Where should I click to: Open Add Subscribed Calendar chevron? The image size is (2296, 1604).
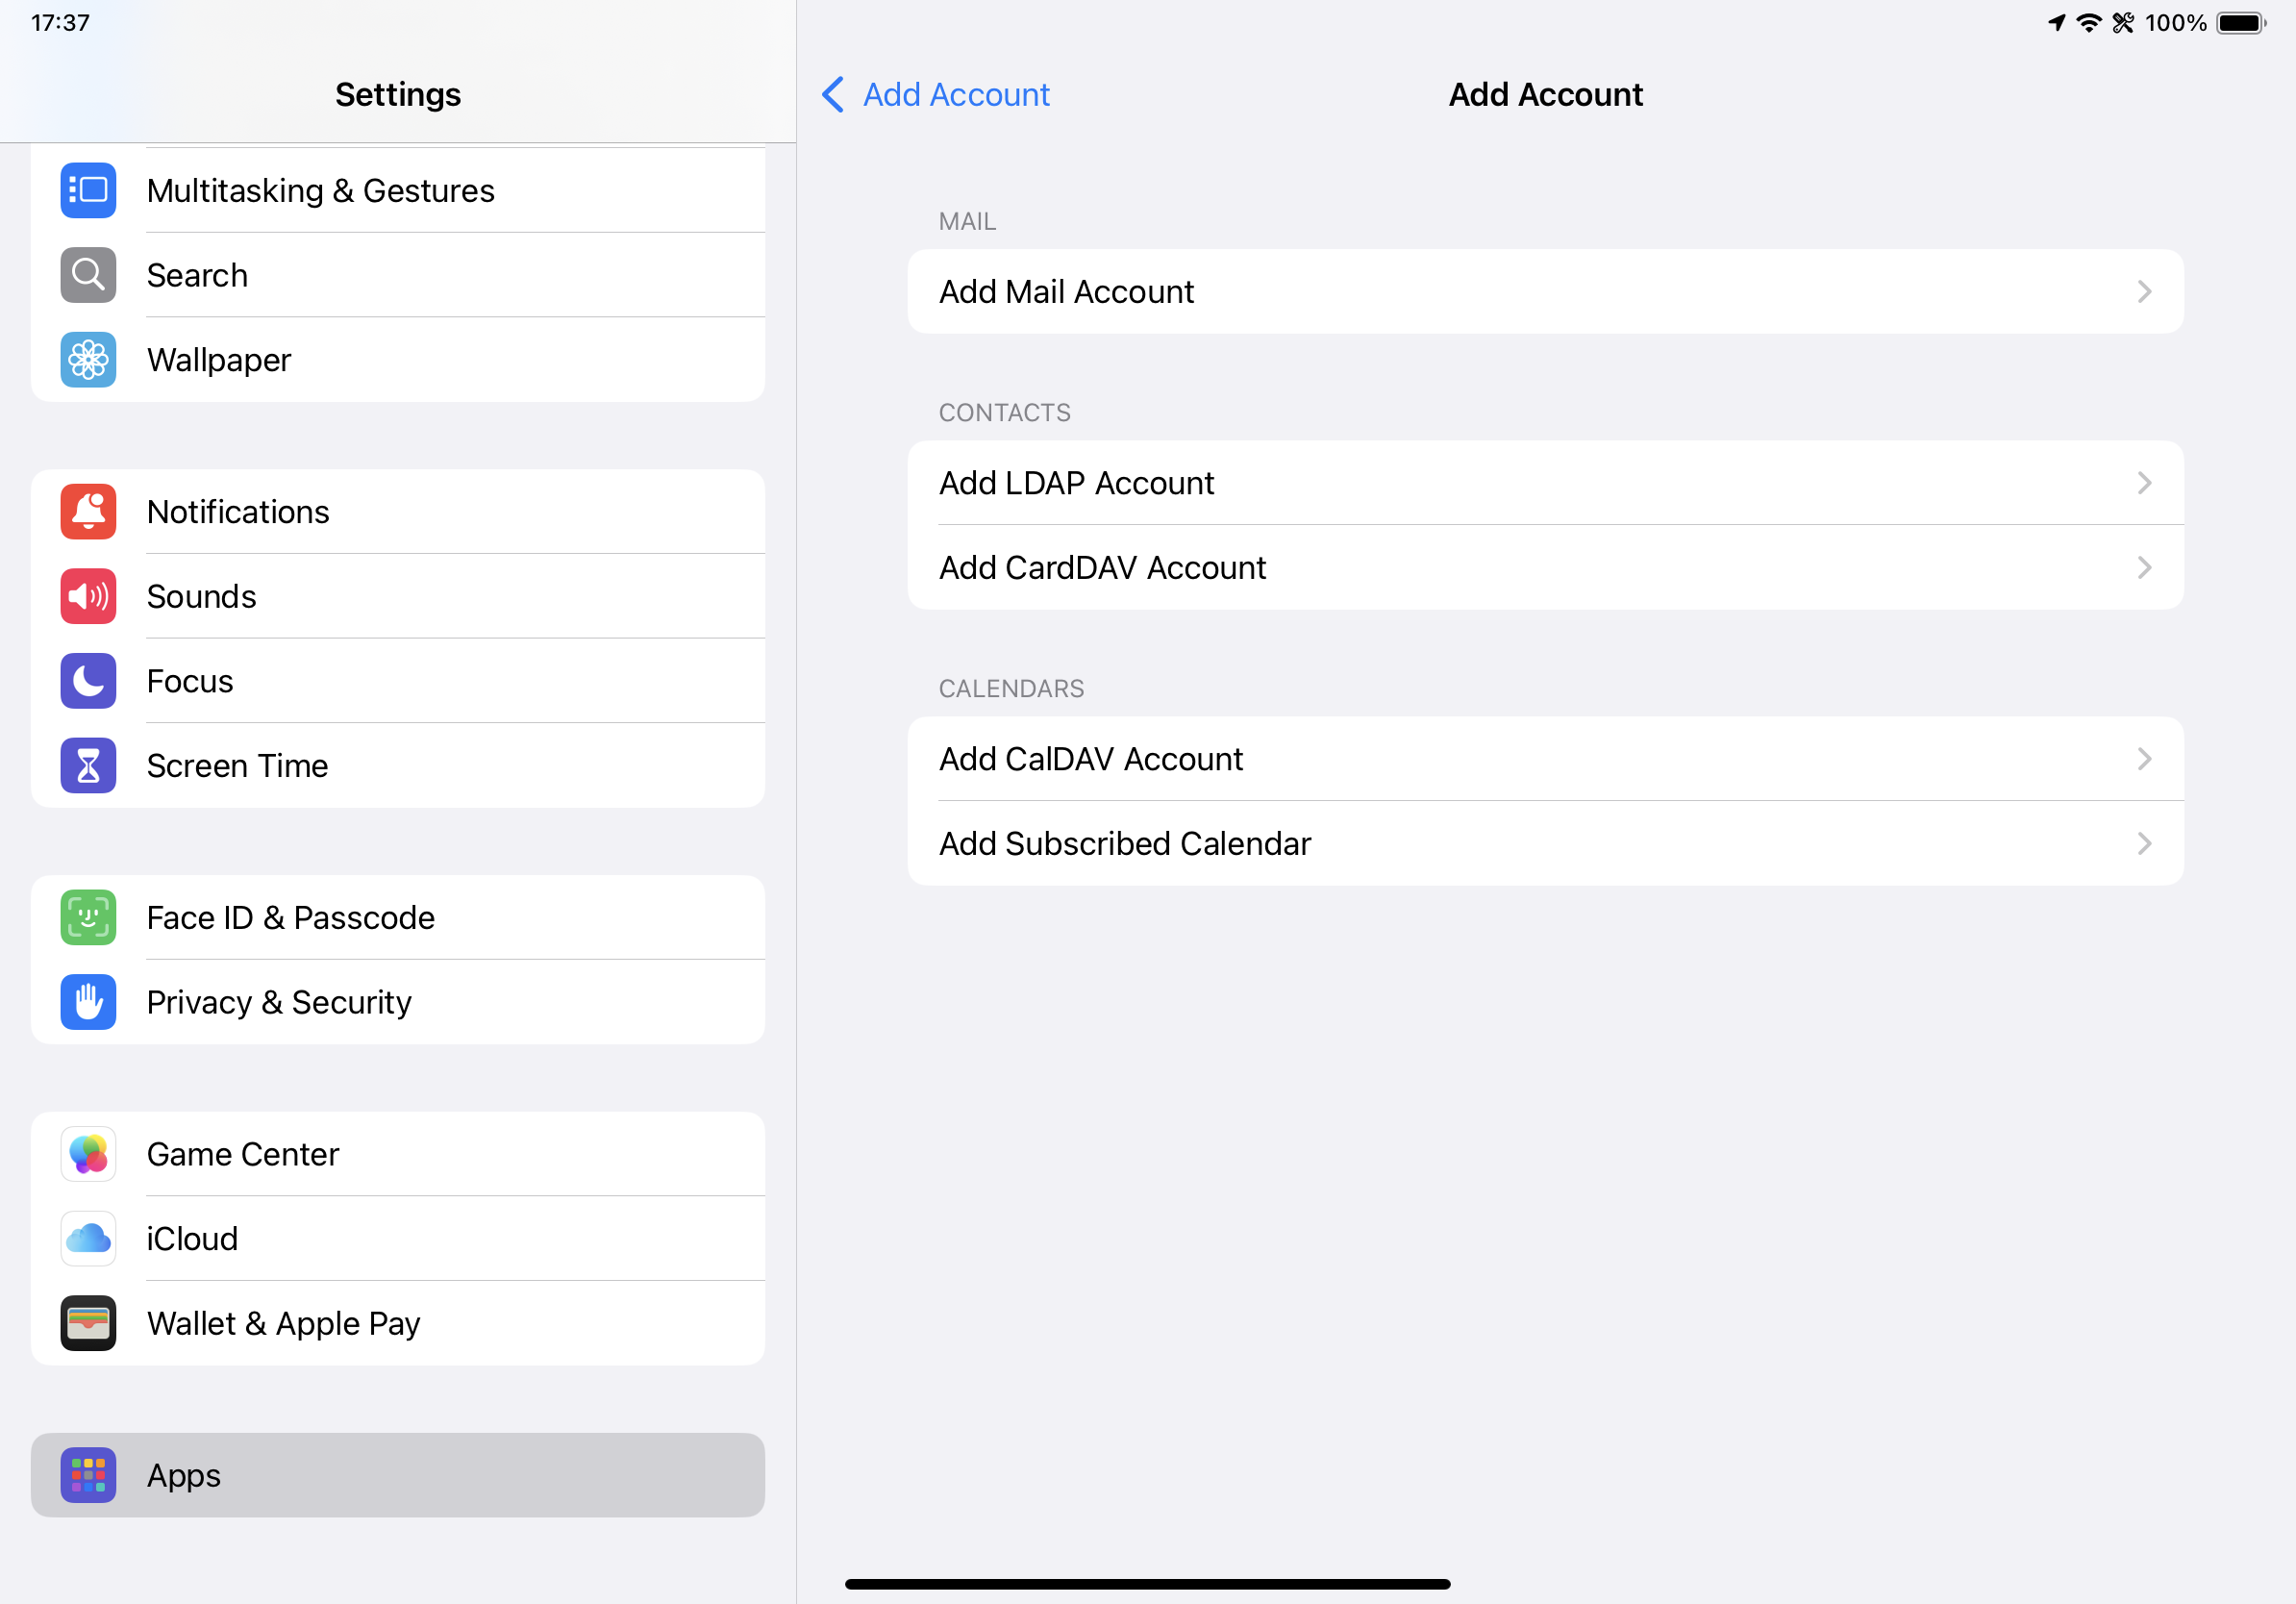click(2143, 843)
